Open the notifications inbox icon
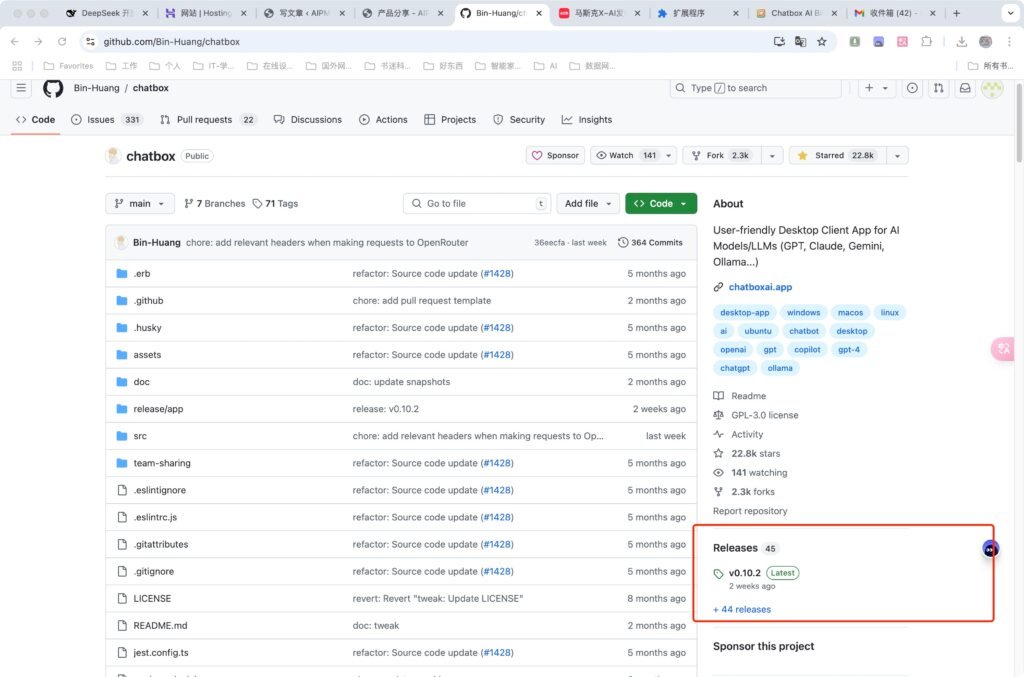The height and width of the screenshot is (677, 1024). (965, 88)
